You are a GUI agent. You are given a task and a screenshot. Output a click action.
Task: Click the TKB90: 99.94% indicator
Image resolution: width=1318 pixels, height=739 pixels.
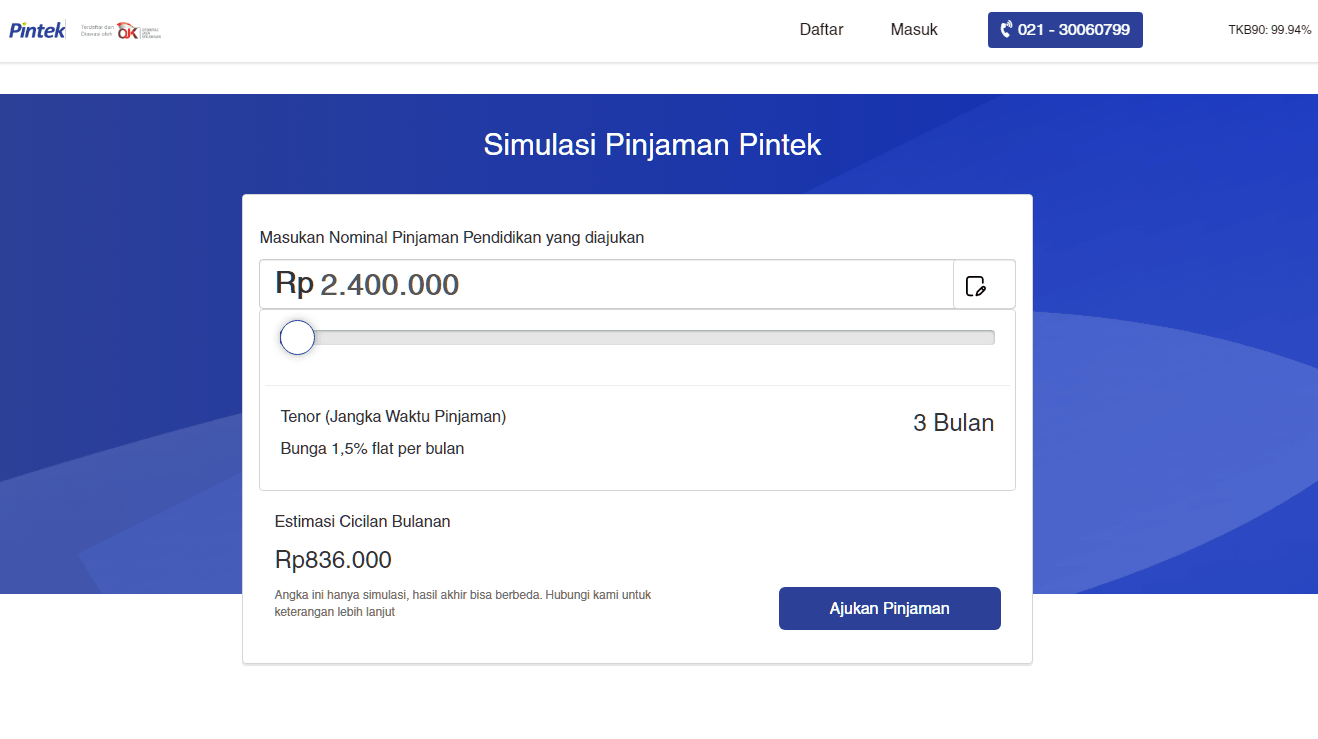tap(1269, 30)
